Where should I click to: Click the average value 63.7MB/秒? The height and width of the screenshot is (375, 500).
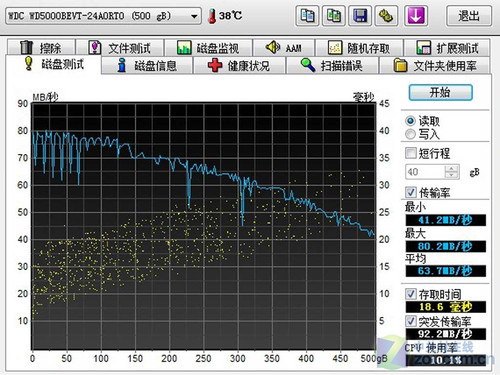point(446,271)
